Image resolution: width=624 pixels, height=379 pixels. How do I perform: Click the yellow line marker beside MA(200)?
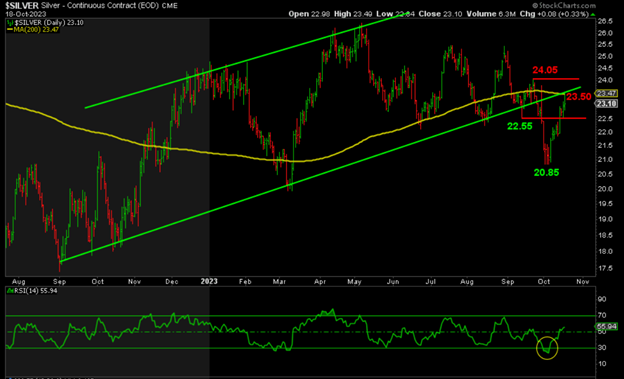coord(10,29)
